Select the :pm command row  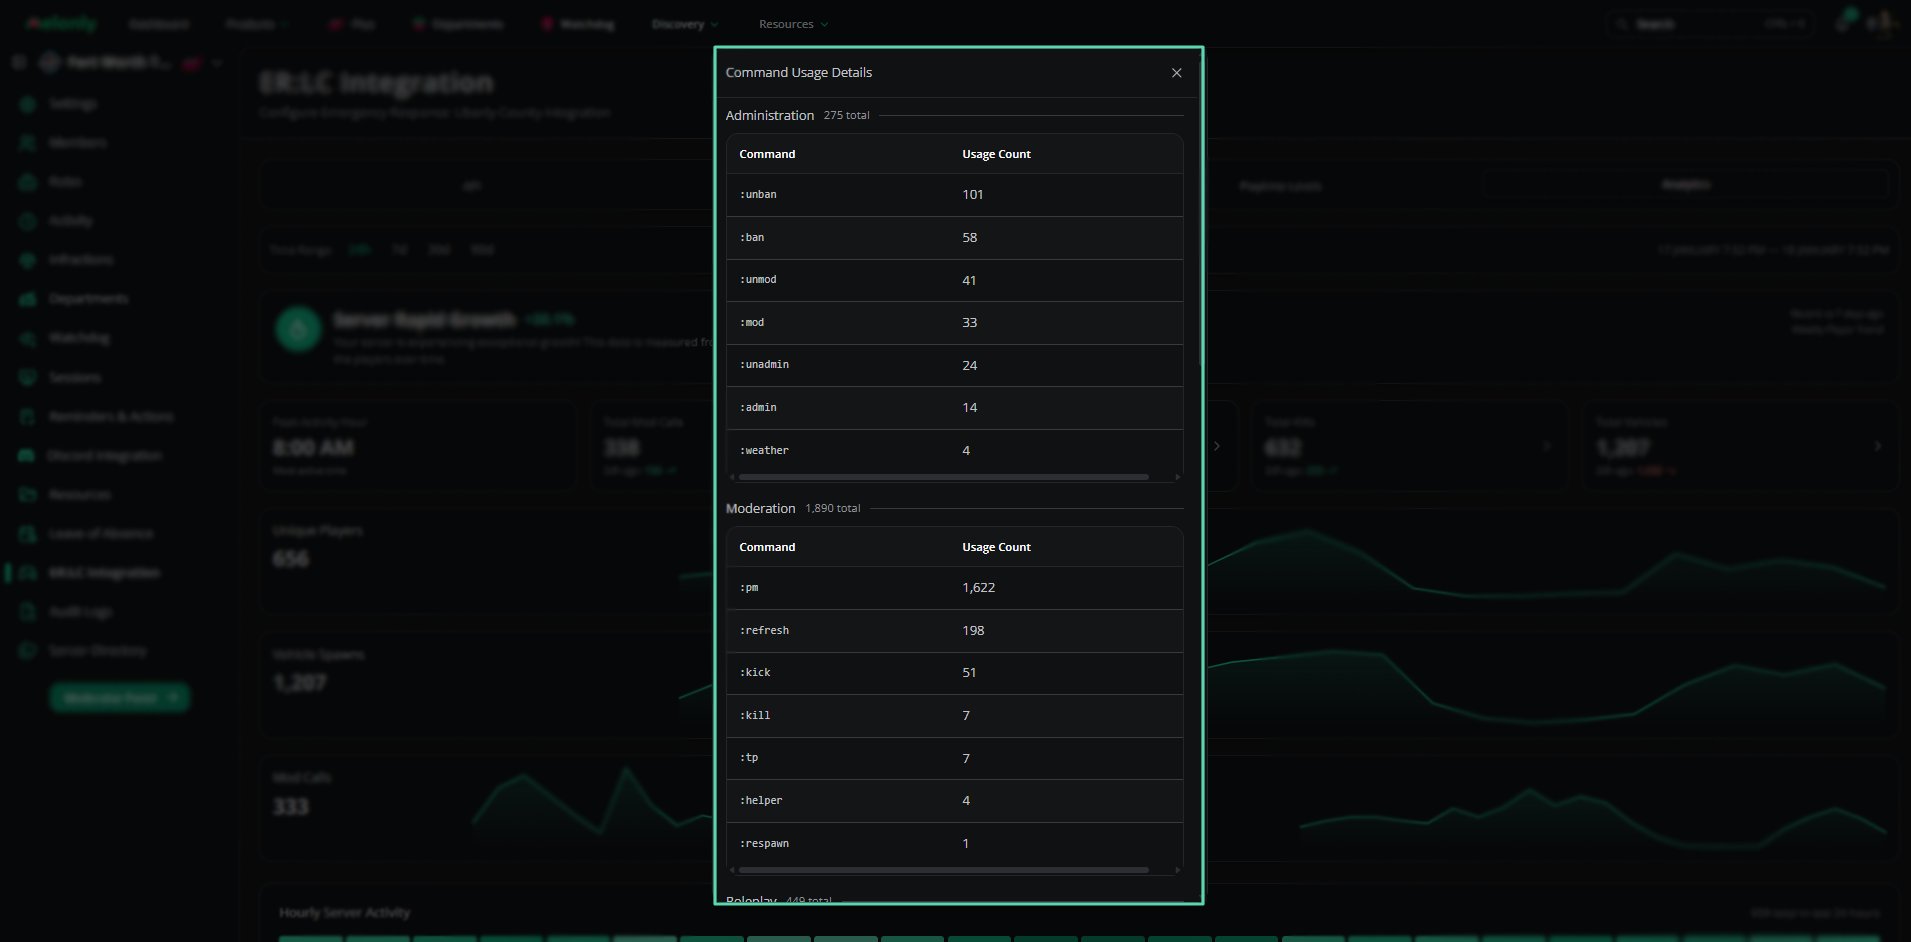pos(954,588)
